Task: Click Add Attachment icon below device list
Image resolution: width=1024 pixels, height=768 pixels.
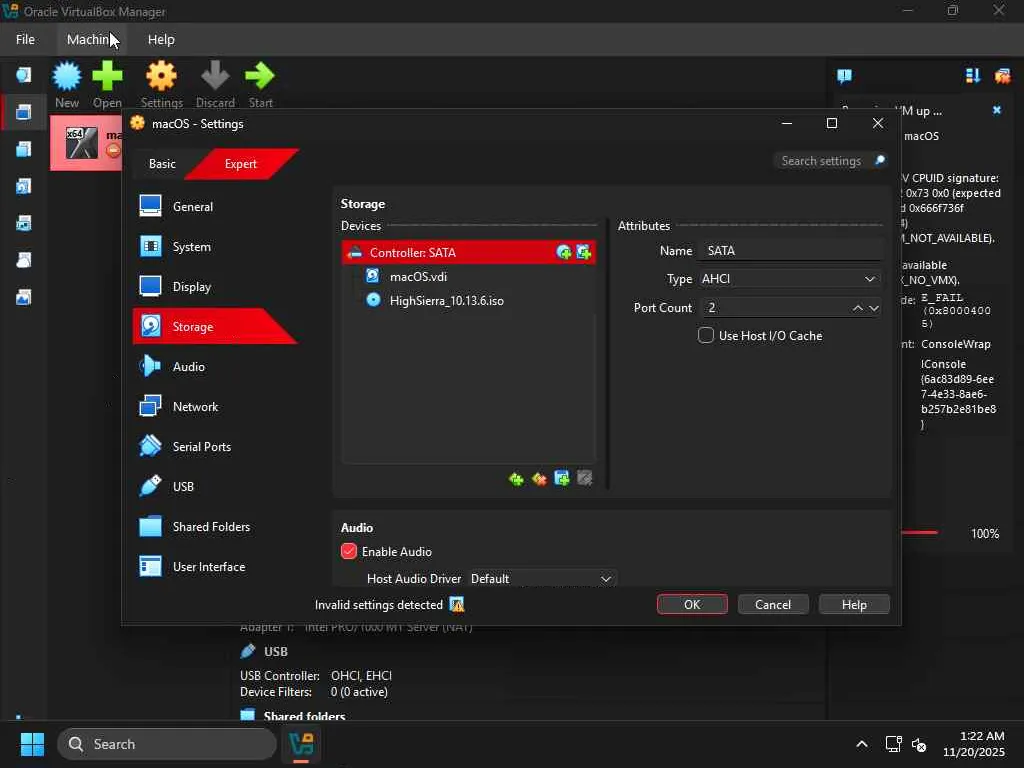Action: pos(562,479)
